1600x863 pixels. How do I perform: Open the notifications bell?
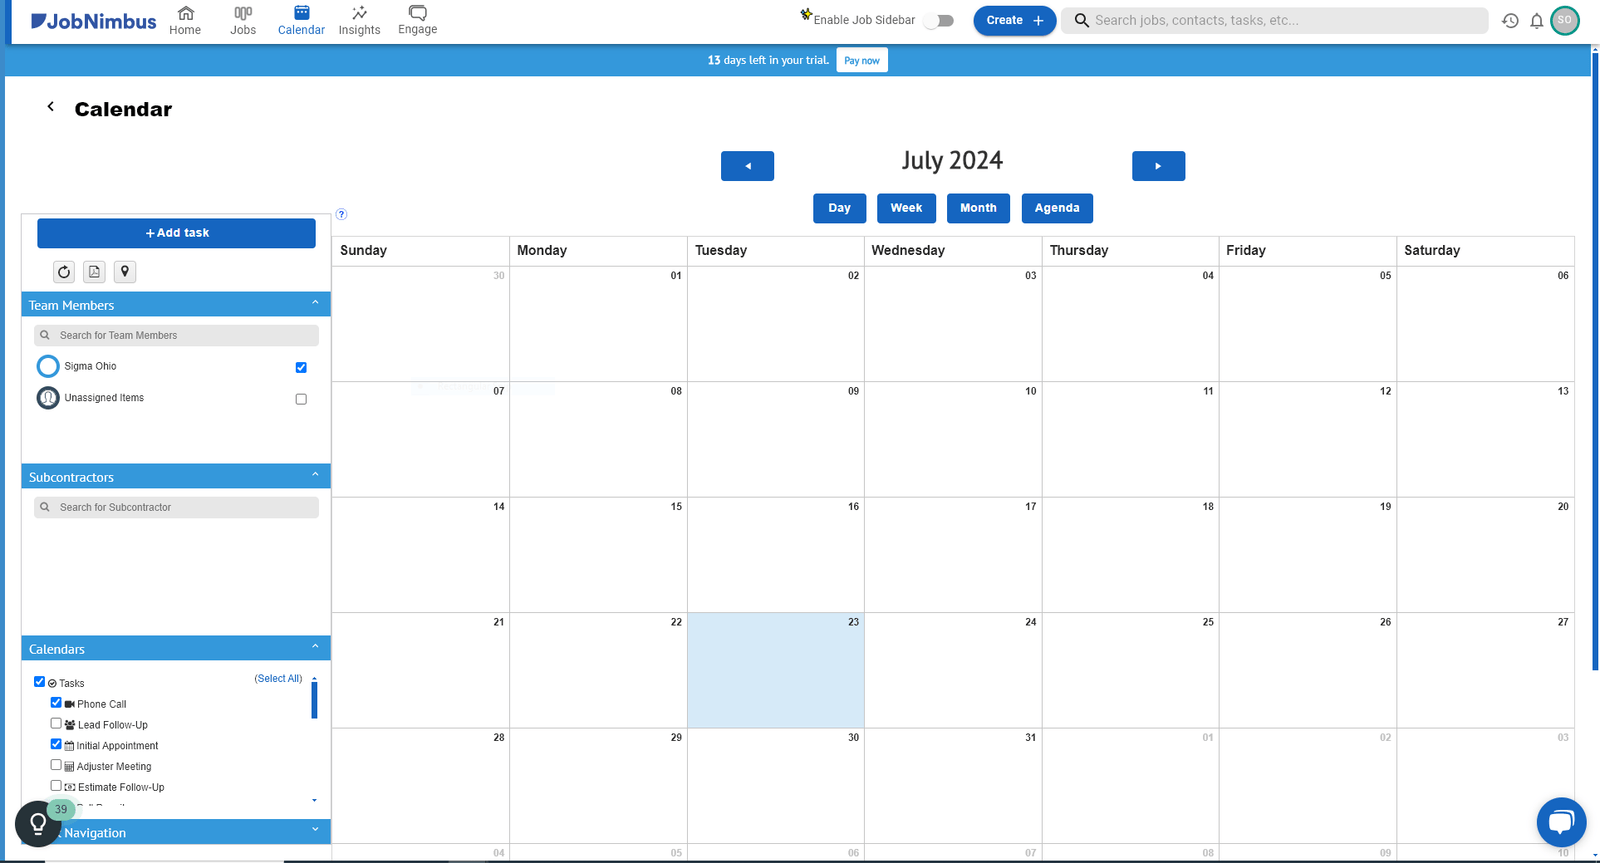[x=1536, y=21]
